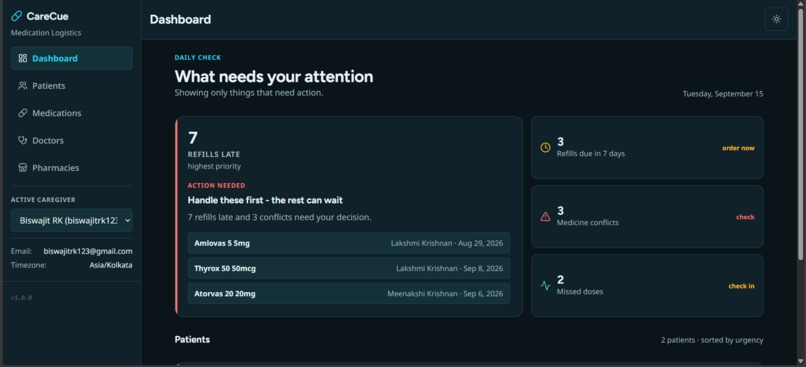Click the 'What needs your attention' heading
The height and width of the screenshot is (367, 806).
point(274,77)
